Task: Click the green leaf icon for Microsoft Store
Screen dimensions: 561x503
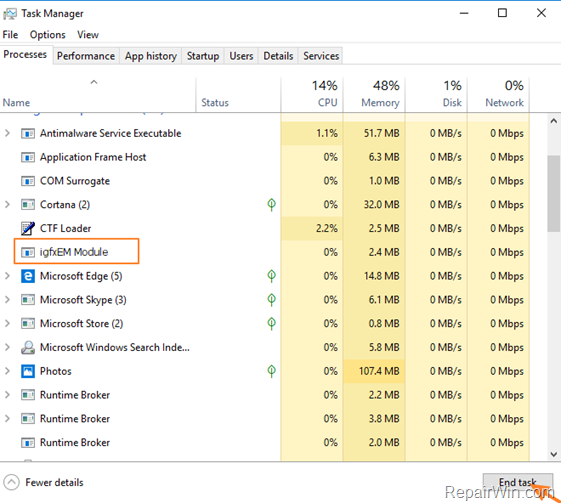Action: coord(272,324)
